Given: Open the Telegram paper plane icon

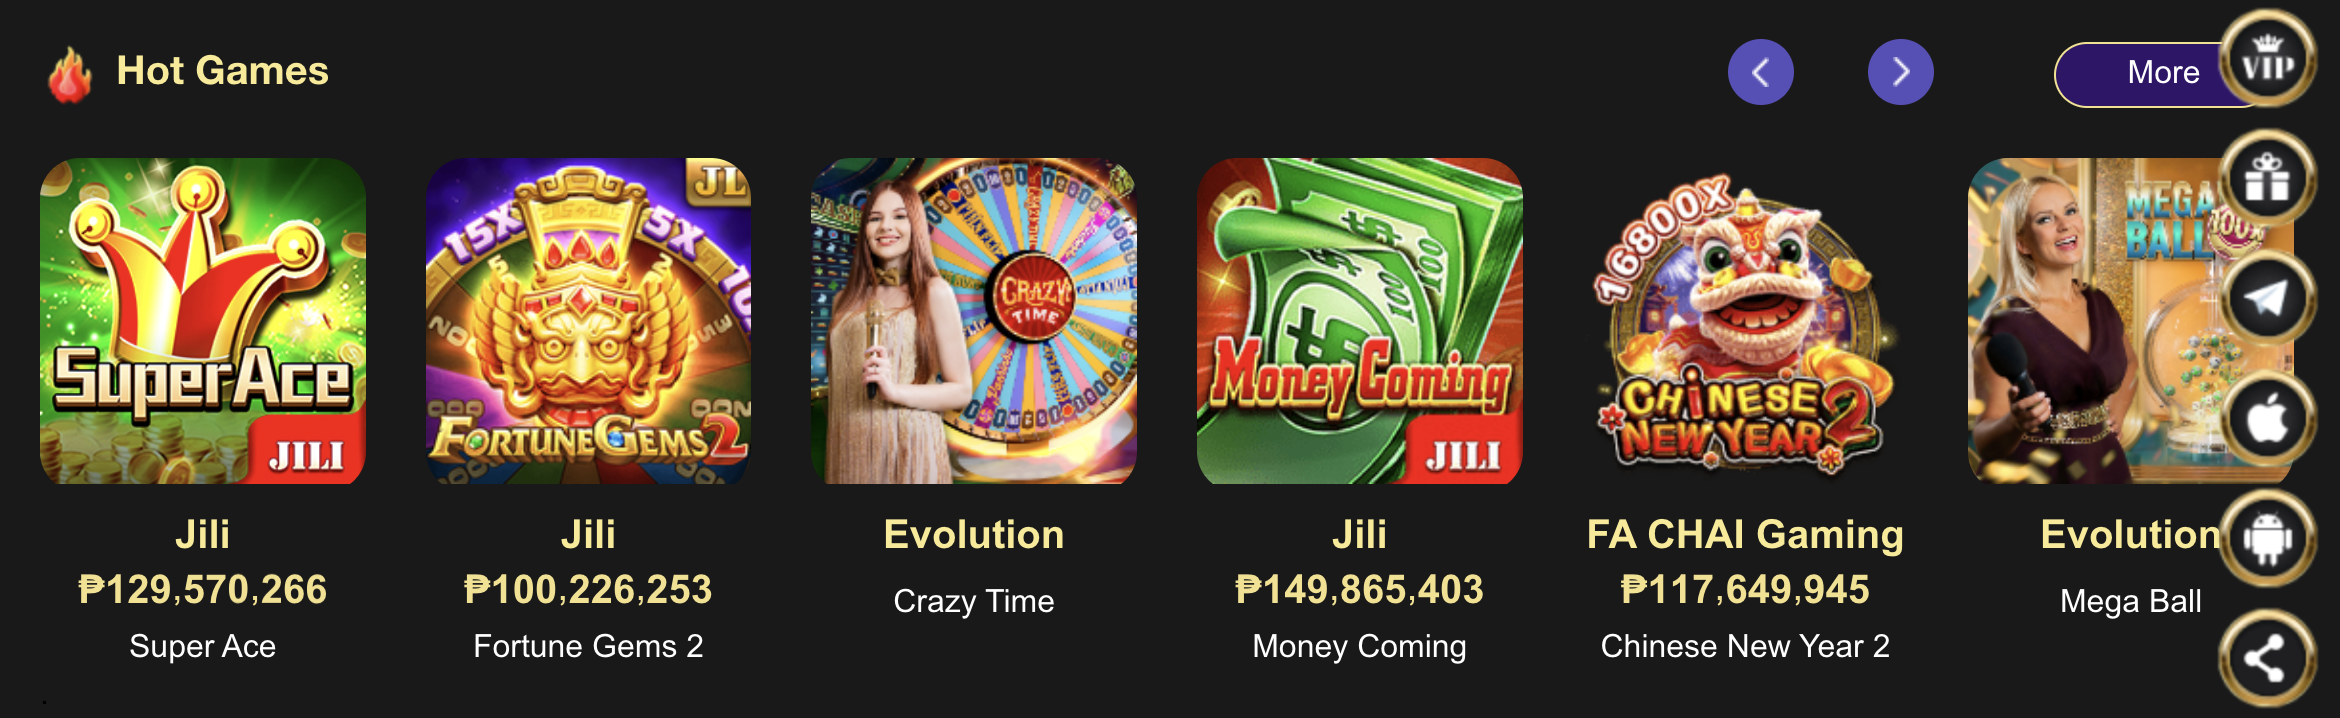Looking at the screenshot, I should pos(2267,299).
